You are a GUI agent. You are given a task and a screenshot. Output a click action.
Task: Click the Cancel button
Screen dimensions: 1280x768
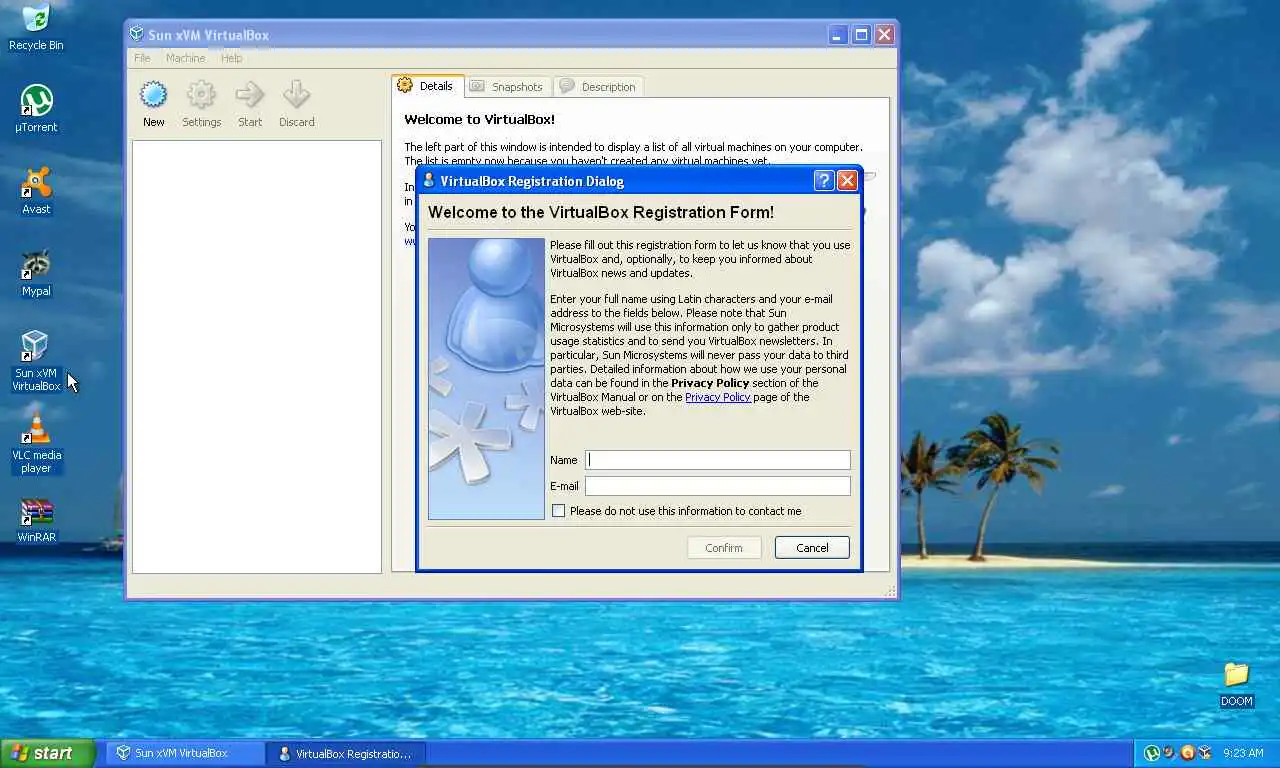point(812,548)
